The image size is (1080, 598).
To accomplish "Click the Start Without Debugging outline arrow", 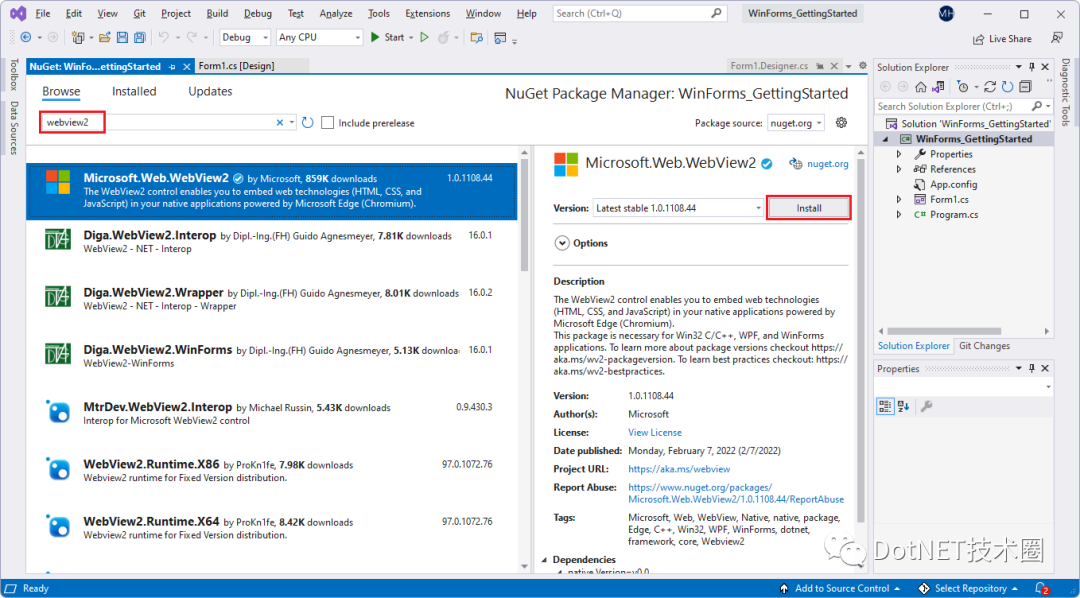I will (424, 37).
